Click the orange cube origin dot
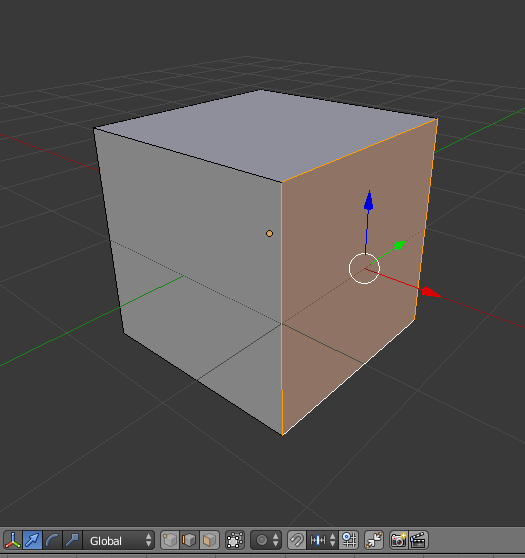The width and height of the screenshot is (525, 558). (x=269, y=233)
